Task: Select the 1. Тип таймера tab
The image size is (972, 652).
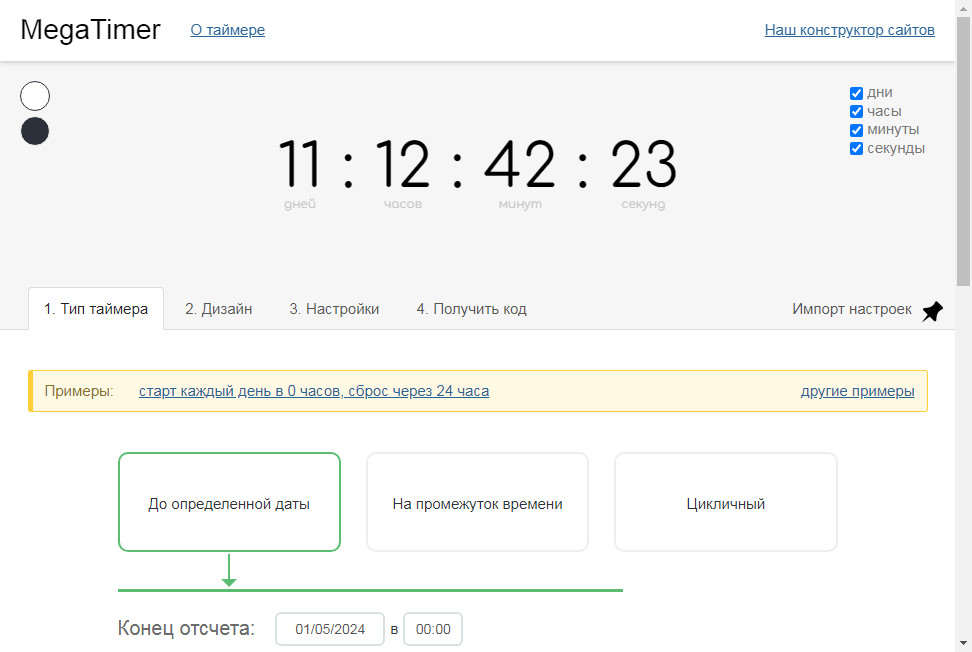Action: 95,309
